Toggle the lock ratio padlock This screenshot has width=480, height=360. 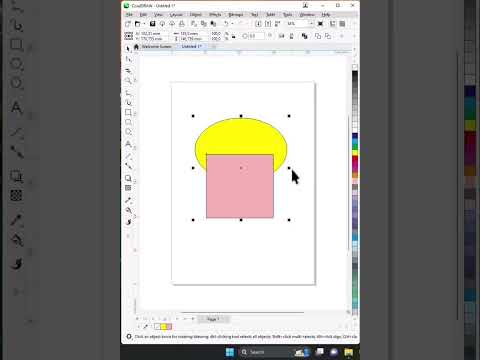pyautogui.click(x=234, y=36)
